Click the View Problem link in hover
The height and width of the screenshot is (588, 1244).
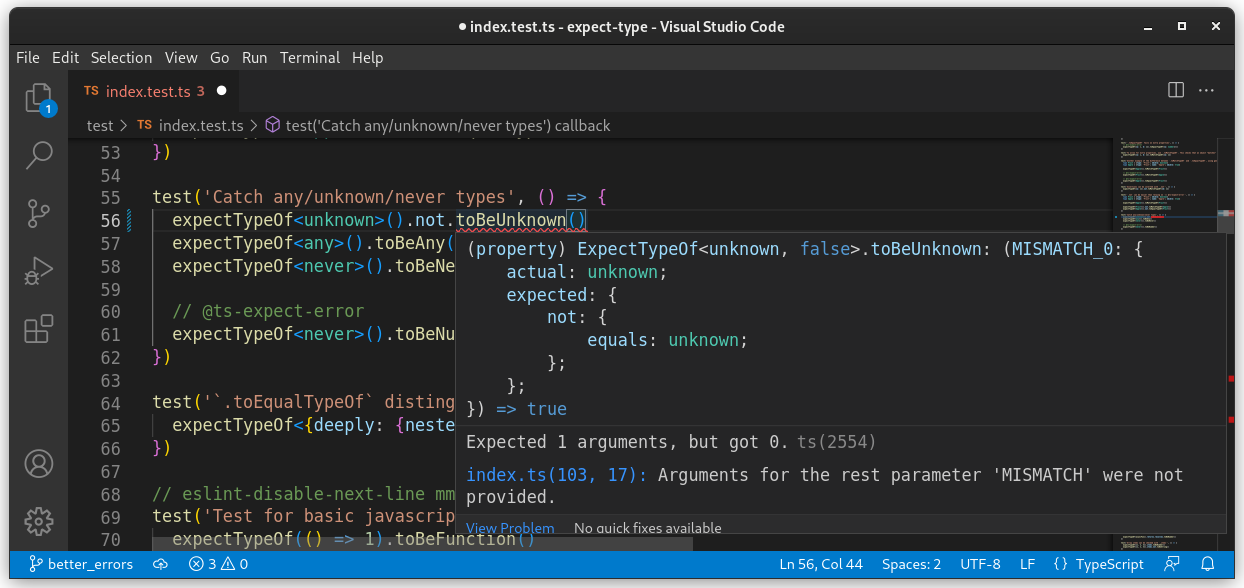(510, 528)
